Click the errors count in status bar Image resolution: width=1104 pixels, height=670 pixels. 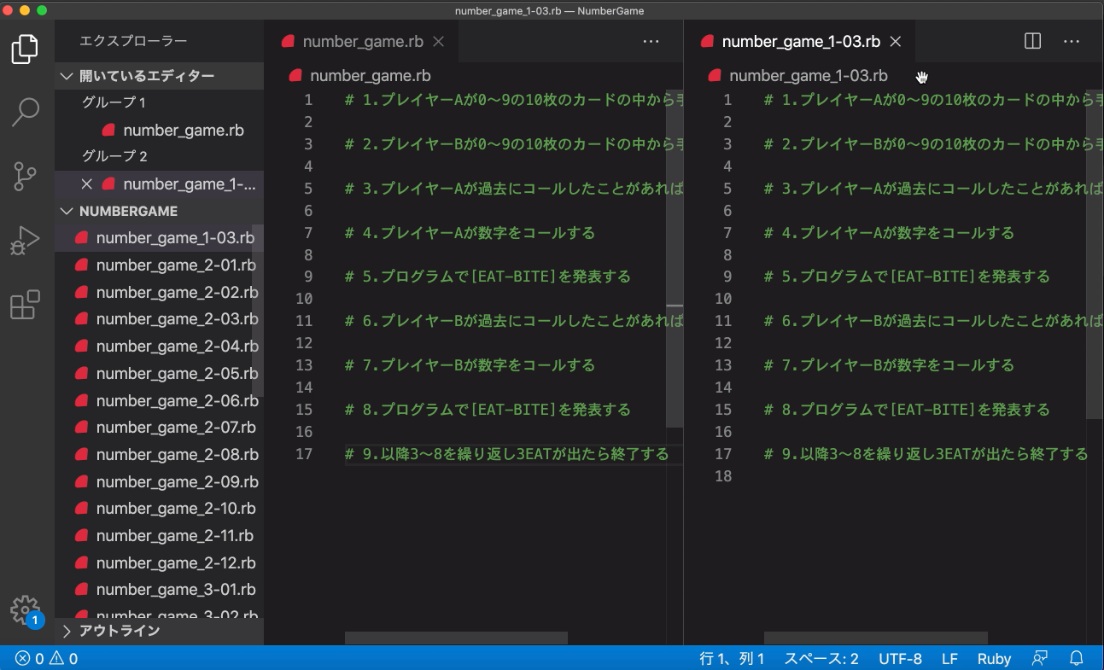click(30, 659)
